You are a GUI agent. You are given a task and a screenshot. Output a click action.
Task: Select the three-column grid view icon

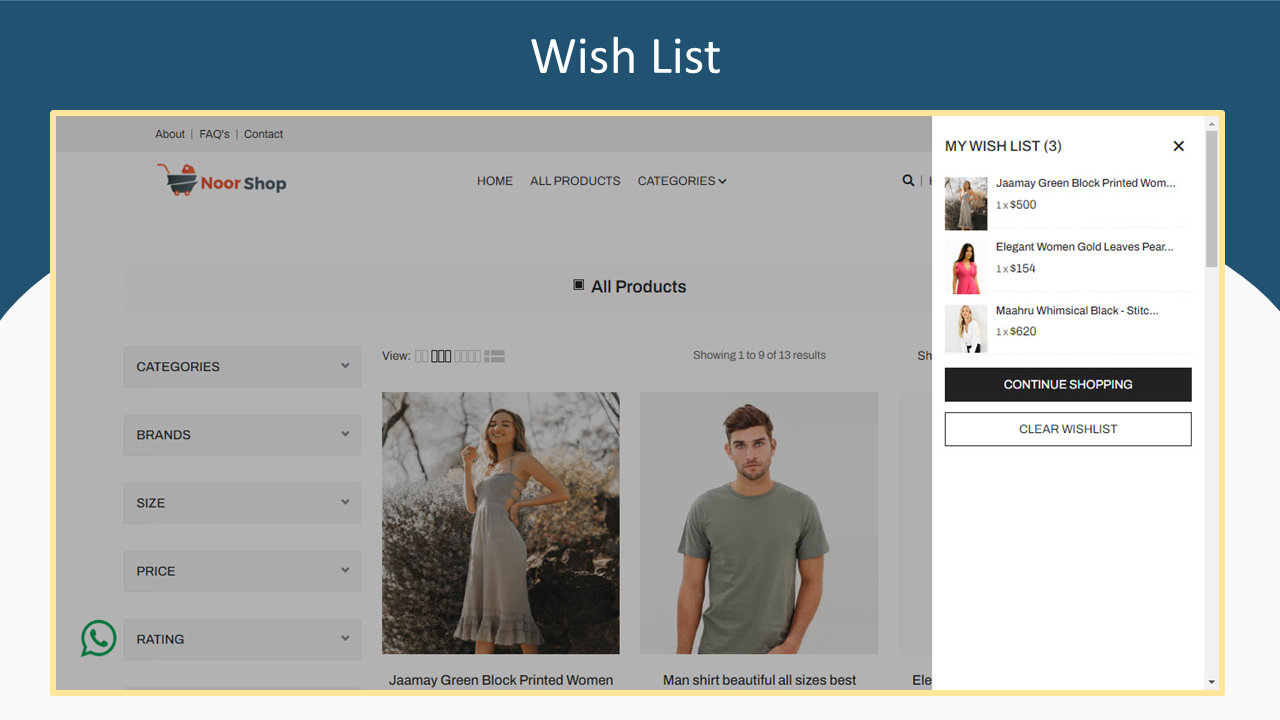click(441, 355)
